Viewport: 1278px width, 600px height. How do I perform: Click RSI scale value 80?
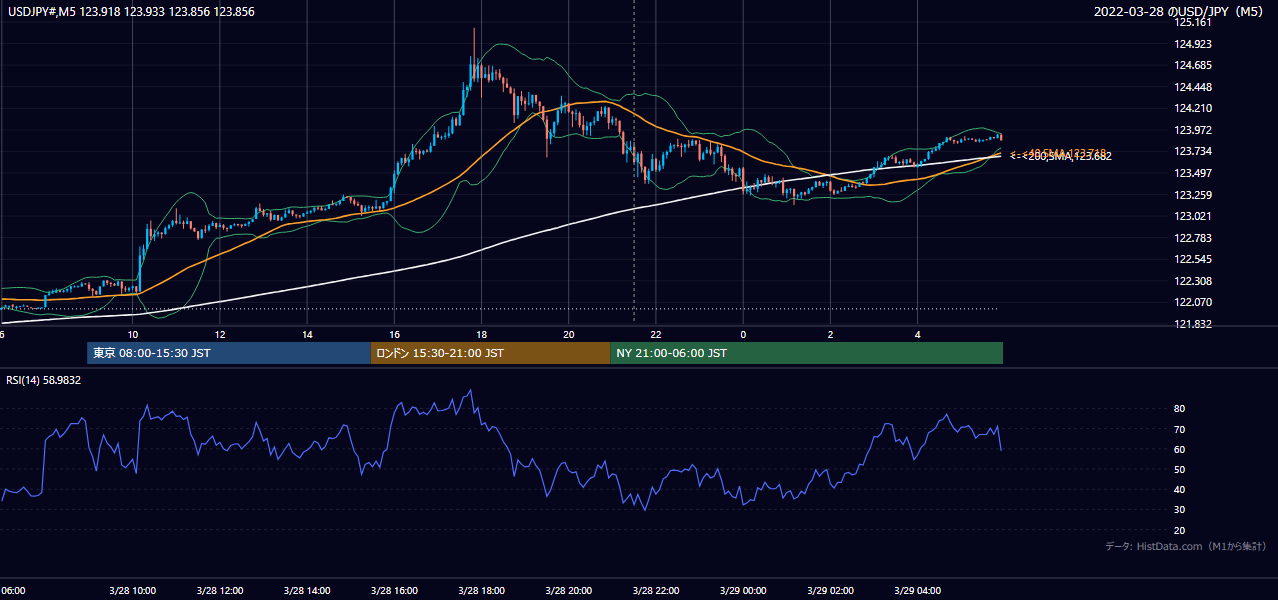[x=1179, y=409]
